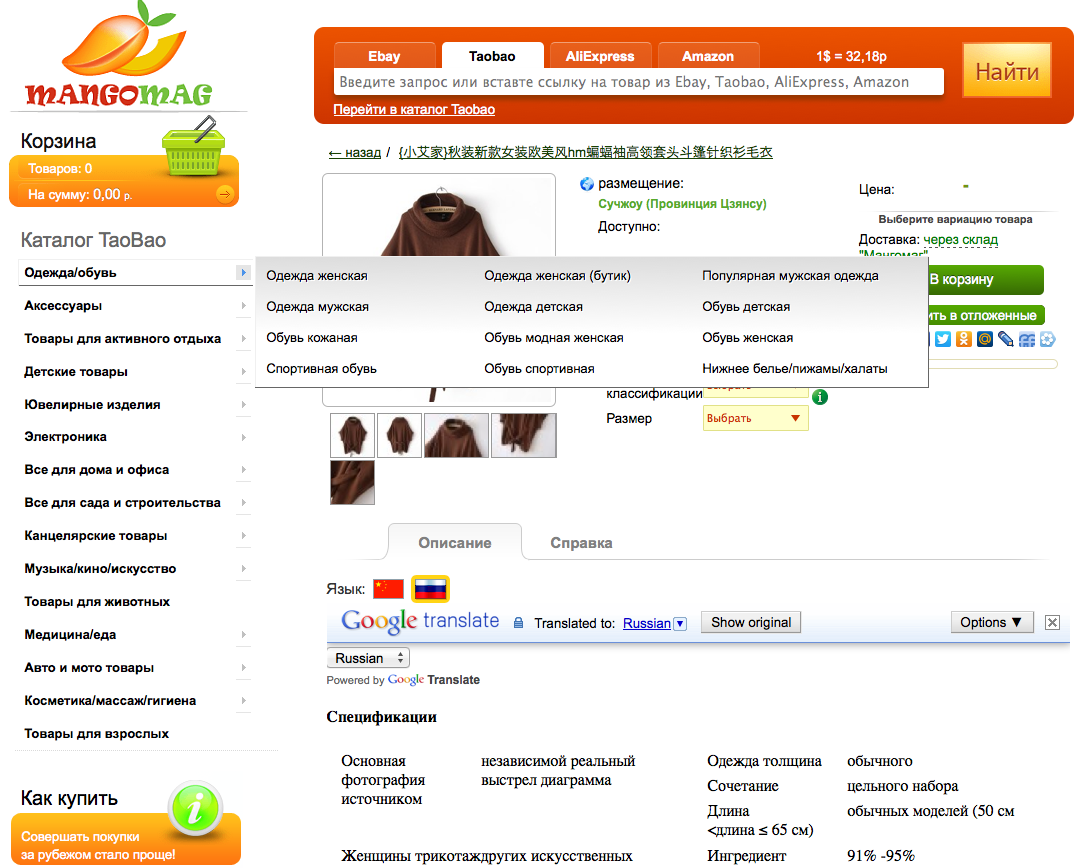Open Обувь кожаная submenu item
This screenshot has width=1077, height=868.
pyautogui.click(x=312, y=337)
